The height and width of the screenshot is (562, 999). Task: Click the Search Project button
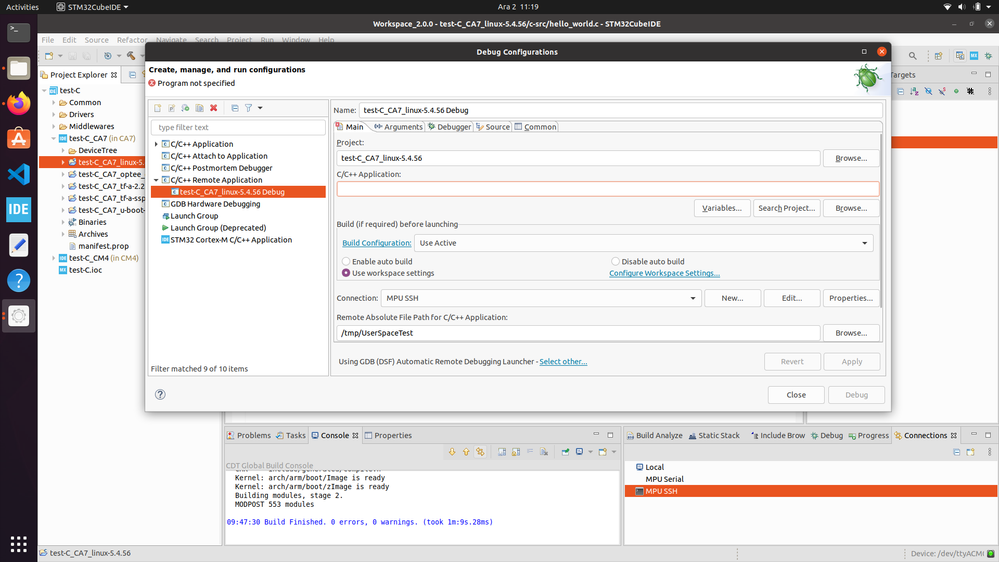(786, 208)
